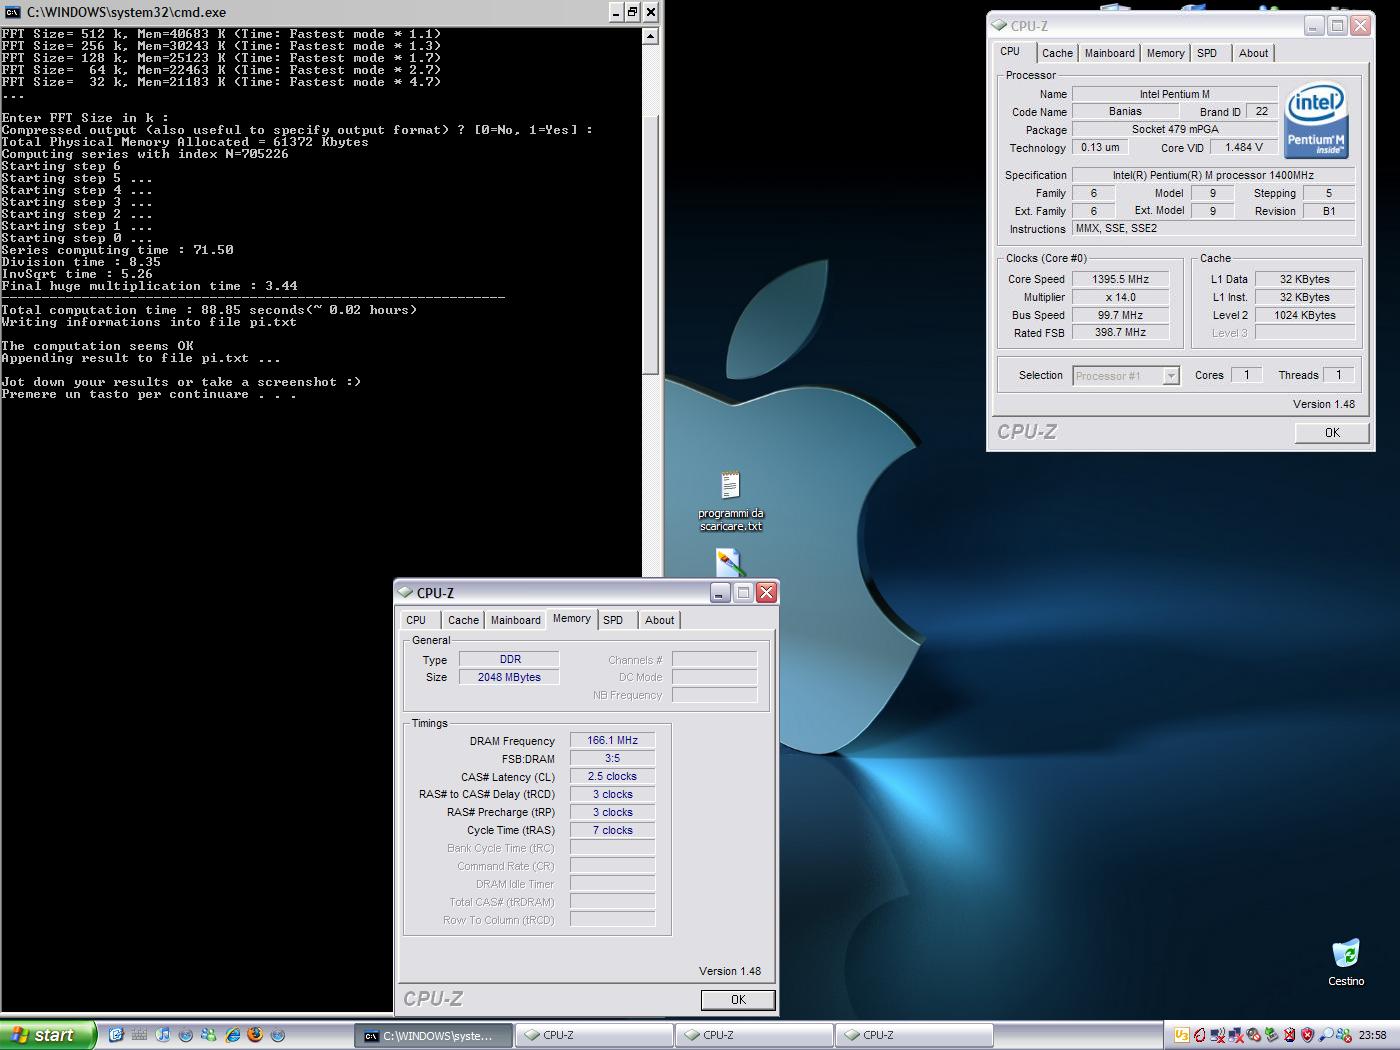Switch to Cache tab in the memory CPU-Z window
1400x1050 pixels.
coord(463,620)
